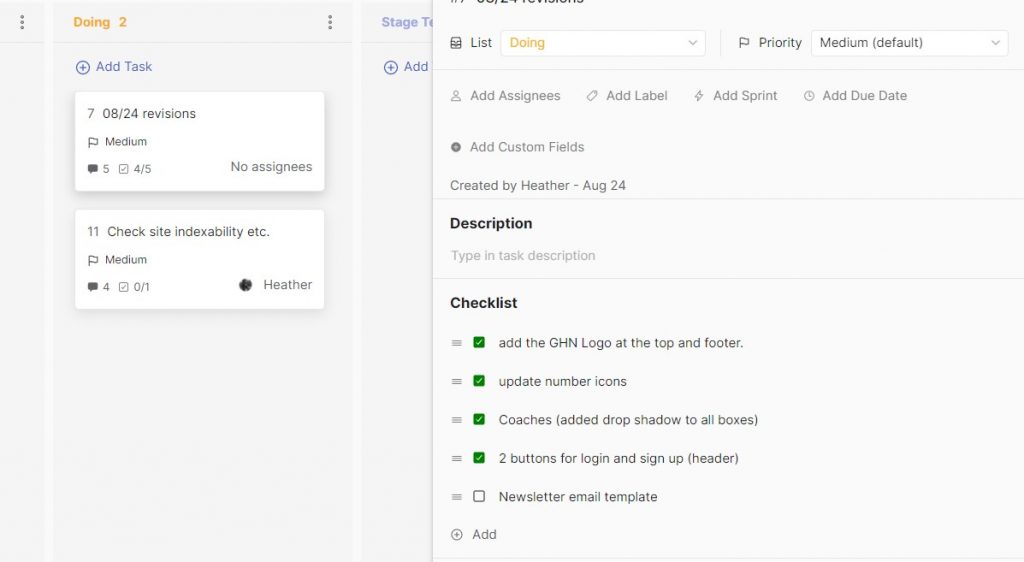Open the Doing column three-dot menu
The width and height of the screenshot is (1024, 562).
[330, 22]
